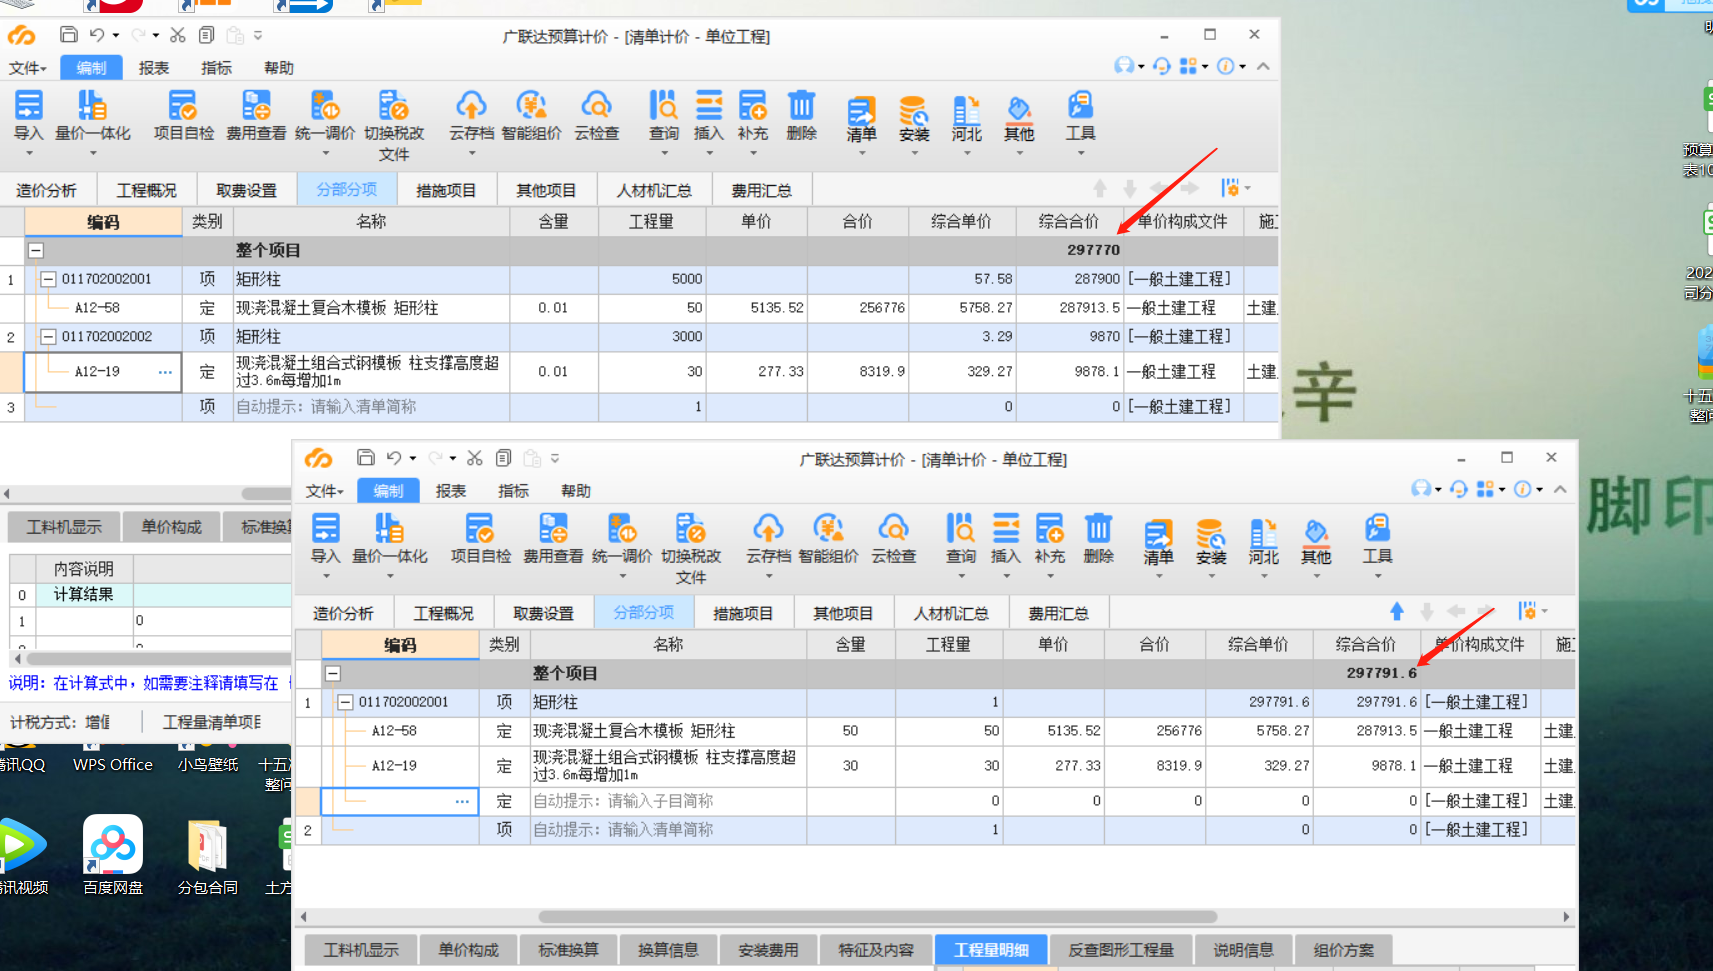Open 单价构成 tab in the front window bottom panel
The width and height of the screenshot is (1713, 971).
click(x=468, y=950)
